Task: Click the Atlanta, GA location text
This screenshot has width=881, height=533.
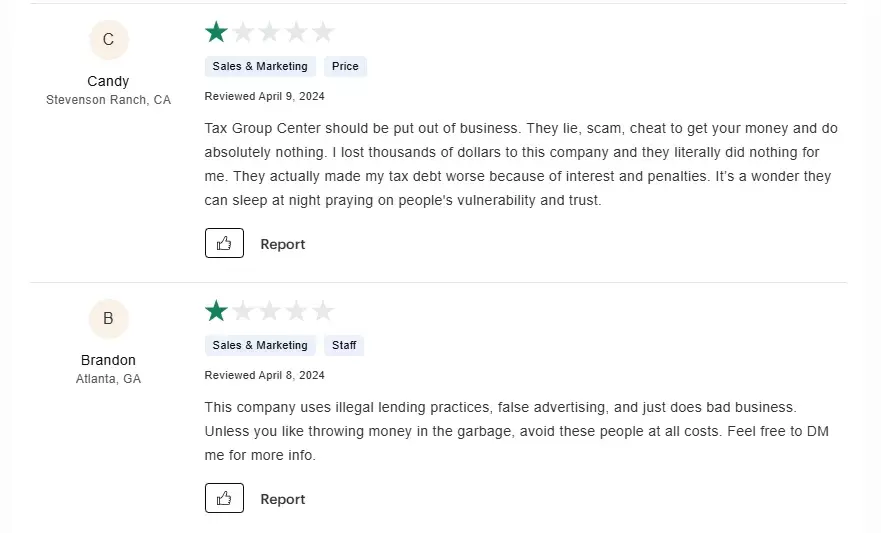Action: click(108, 379)
